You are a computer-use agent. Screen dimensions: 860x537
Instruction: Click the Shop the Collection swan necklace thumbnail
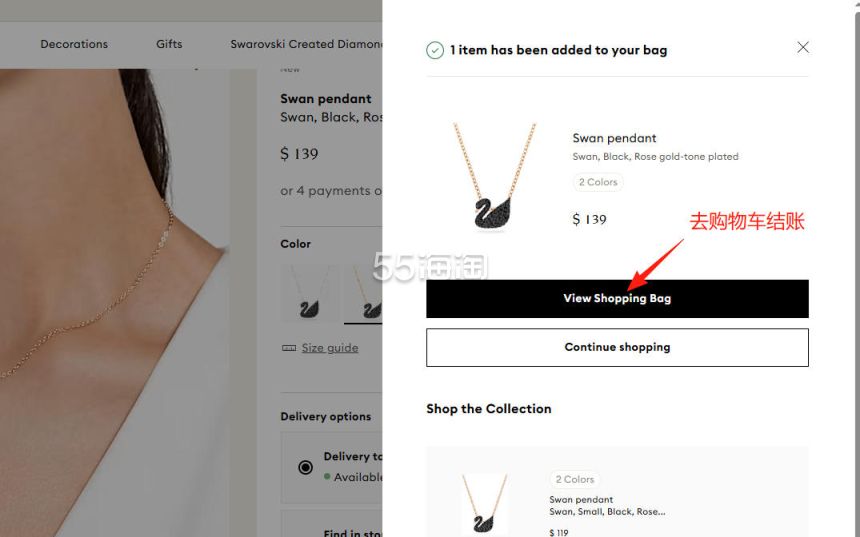485,504
